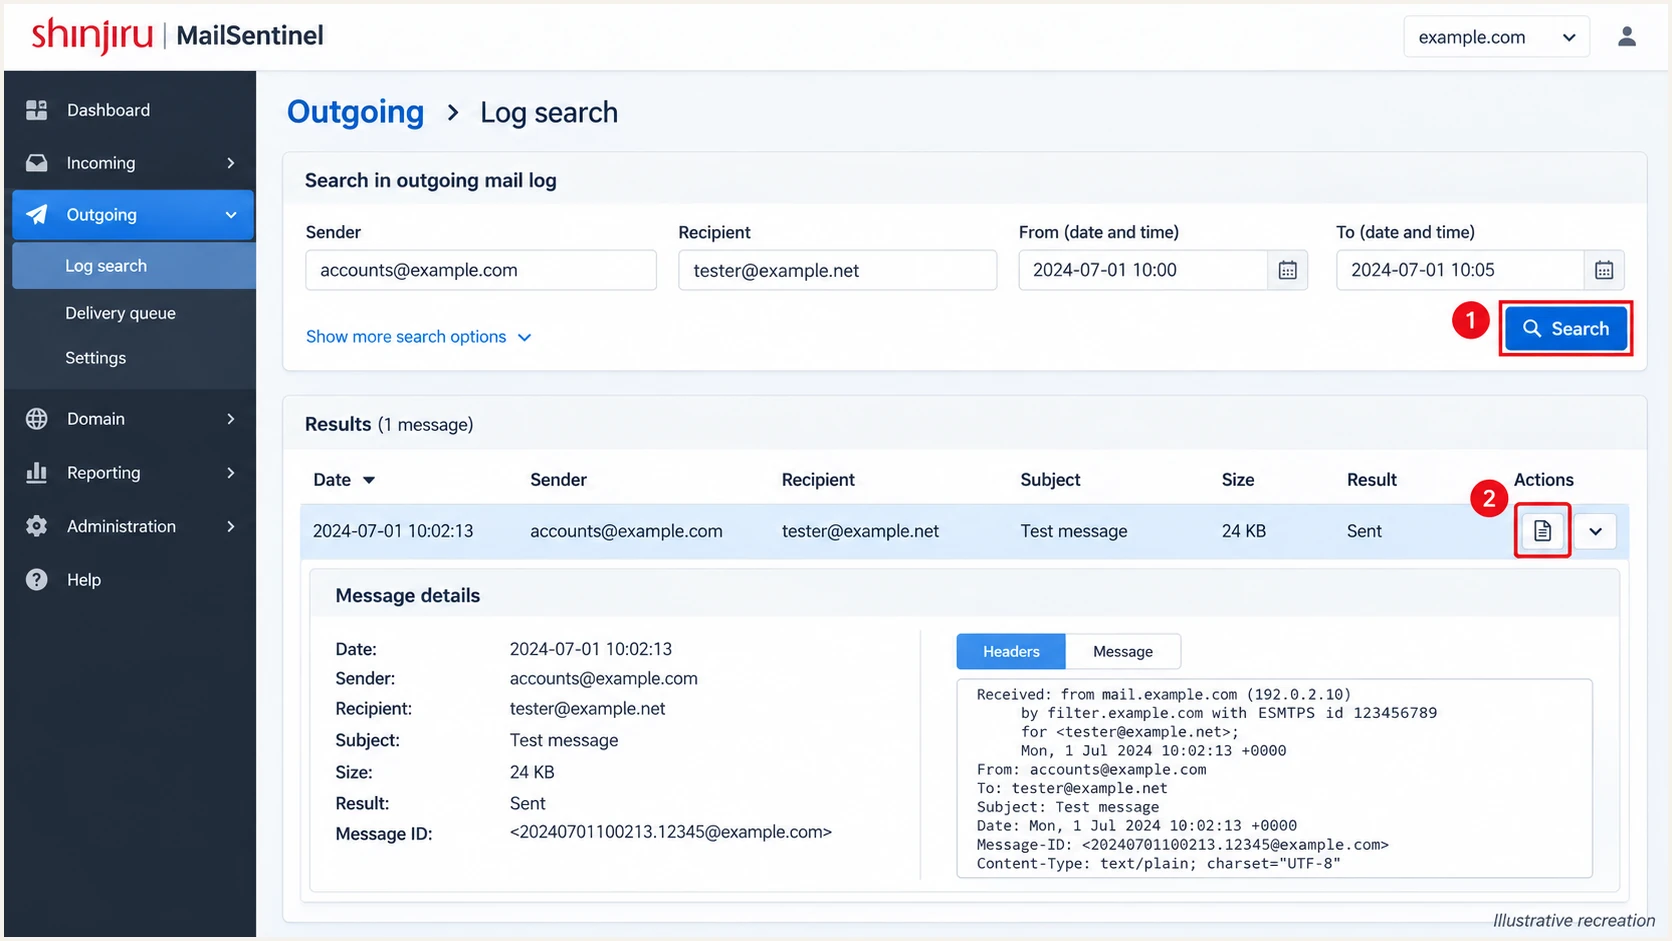Screen dimensions: 1672x941
Task: Switch to the Message tab
Action: point(1123,651)
